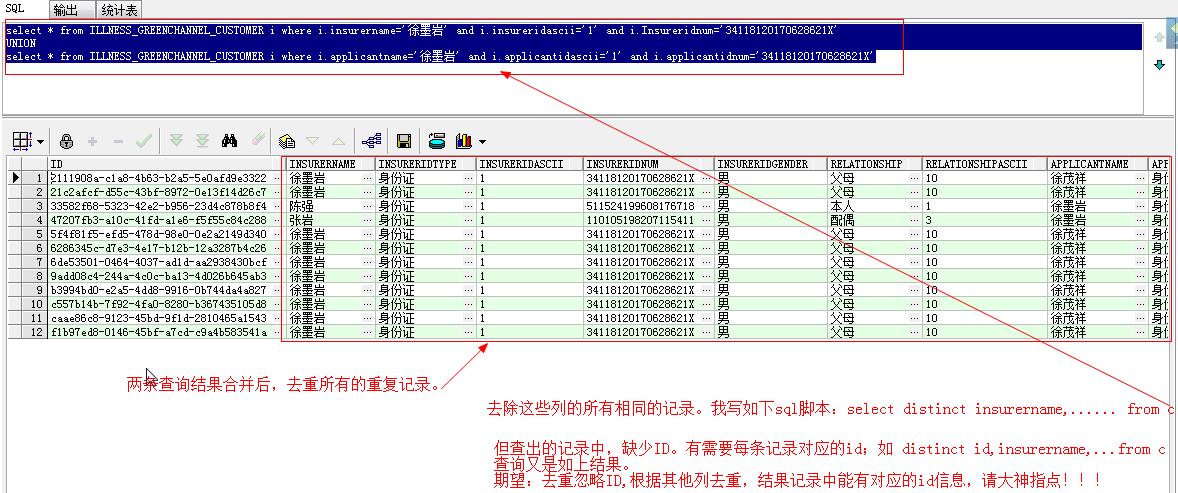The height and width of the screenshot is (493, 1178).
Task: Click ellipsis in 511524199608176718 cell
Action: point(707,206)
